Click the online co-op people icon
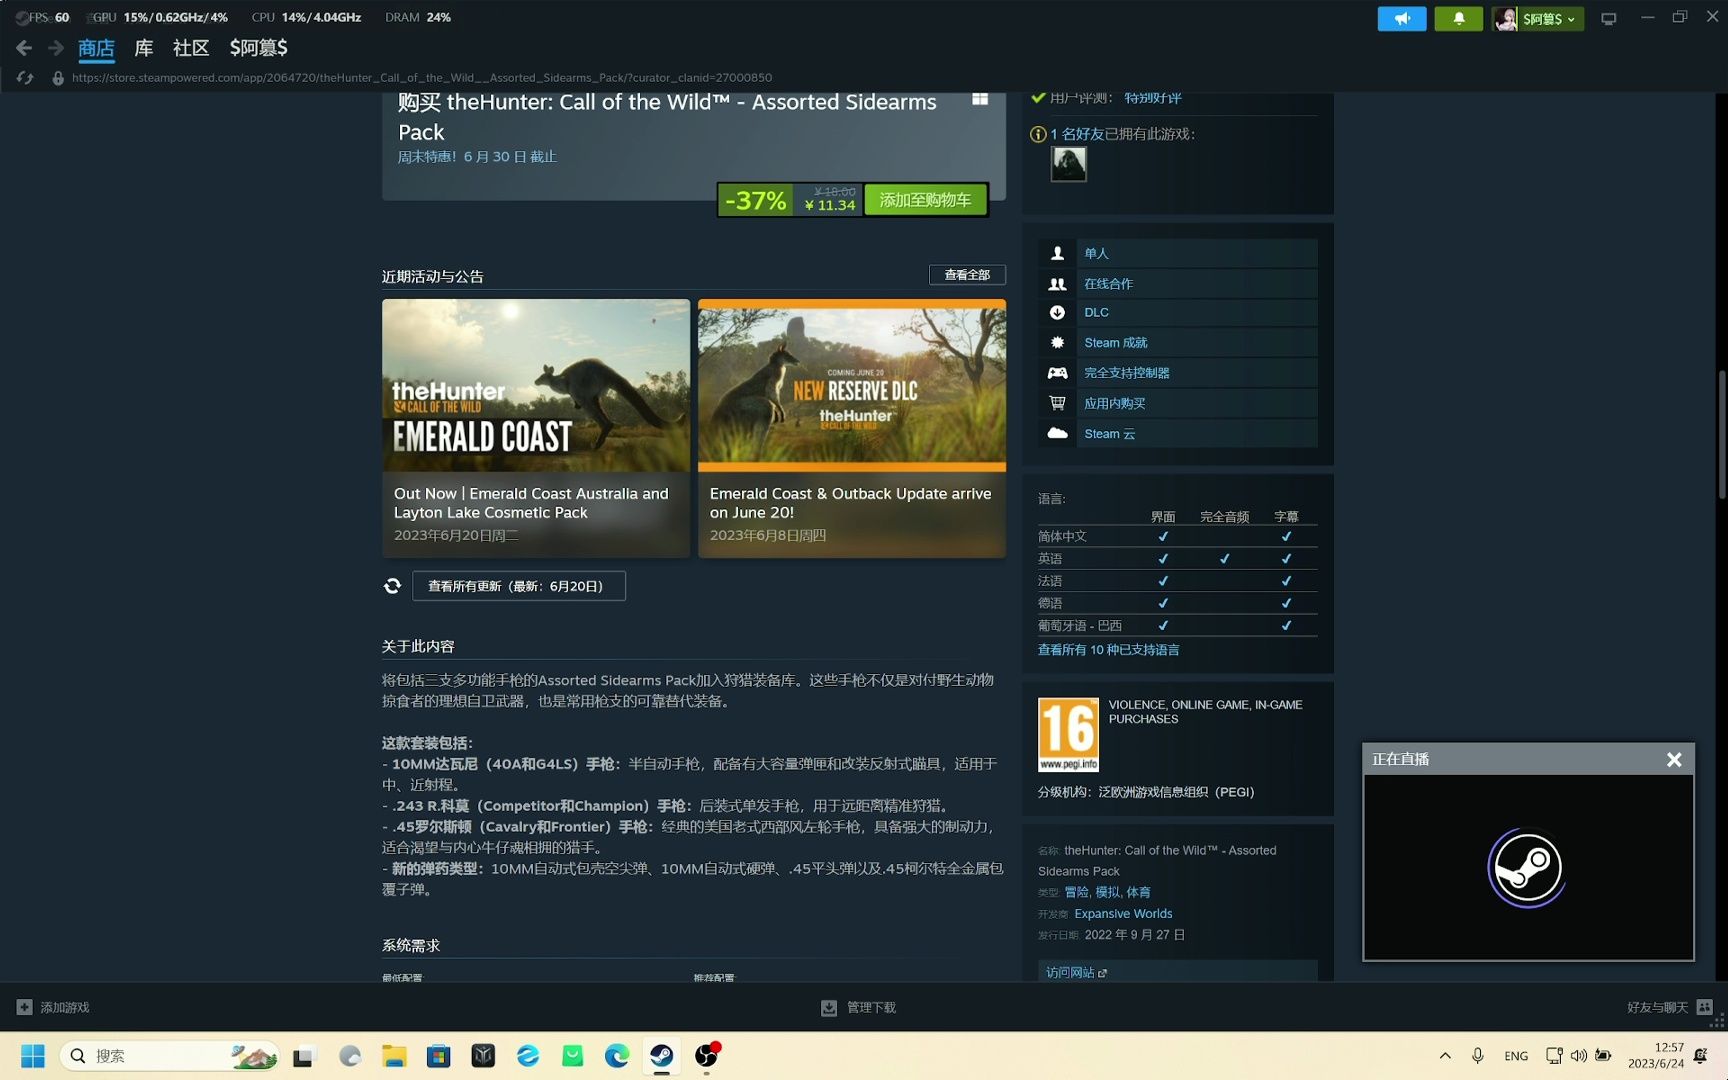This screenshot has width=1728, height=1080. click(x=1057, y=284)
